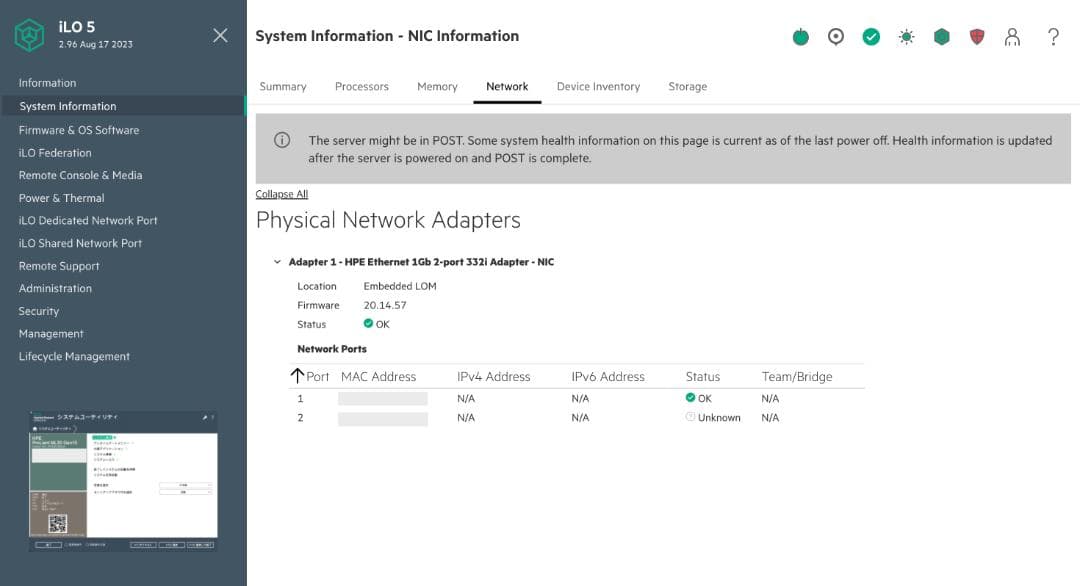Click the OK status next to Adapter firmware
The width and height of the screenshot is (1080, 586).
click(369, 323)
